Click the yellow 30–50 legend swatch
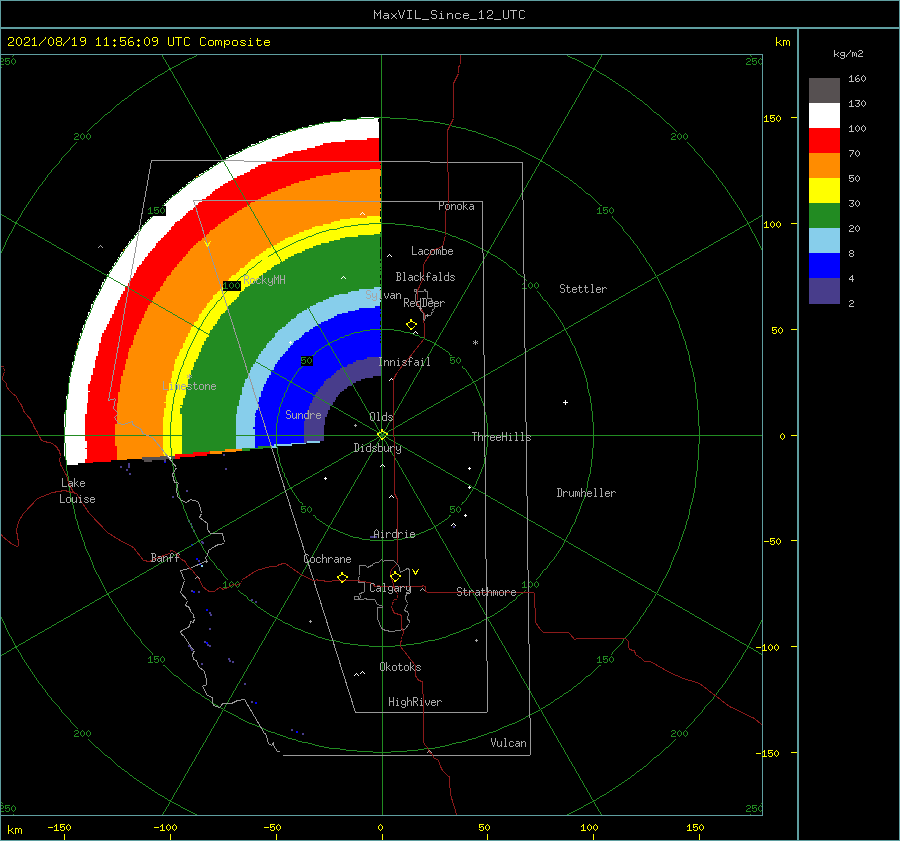Image resolution: width=900 pixels, height=841 pixels. pos(824,191)
